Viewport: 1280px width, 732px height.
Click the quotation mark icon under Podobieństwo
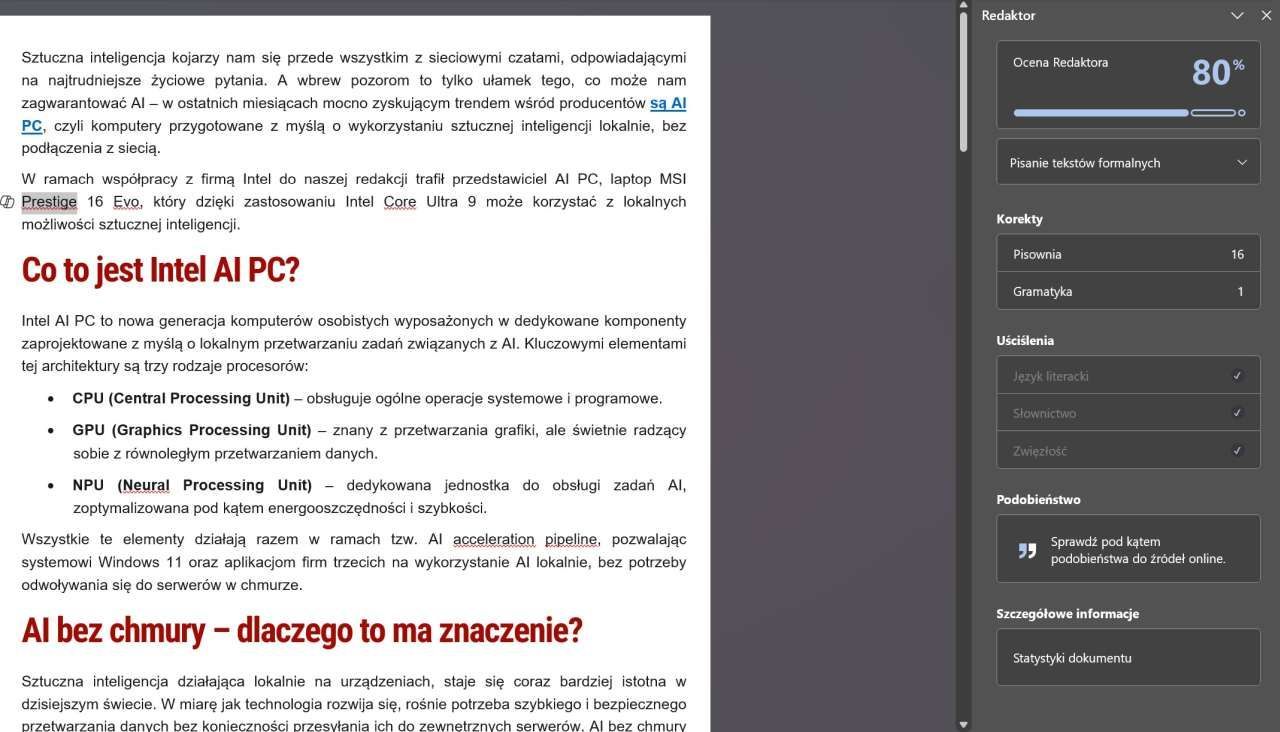1027,550
